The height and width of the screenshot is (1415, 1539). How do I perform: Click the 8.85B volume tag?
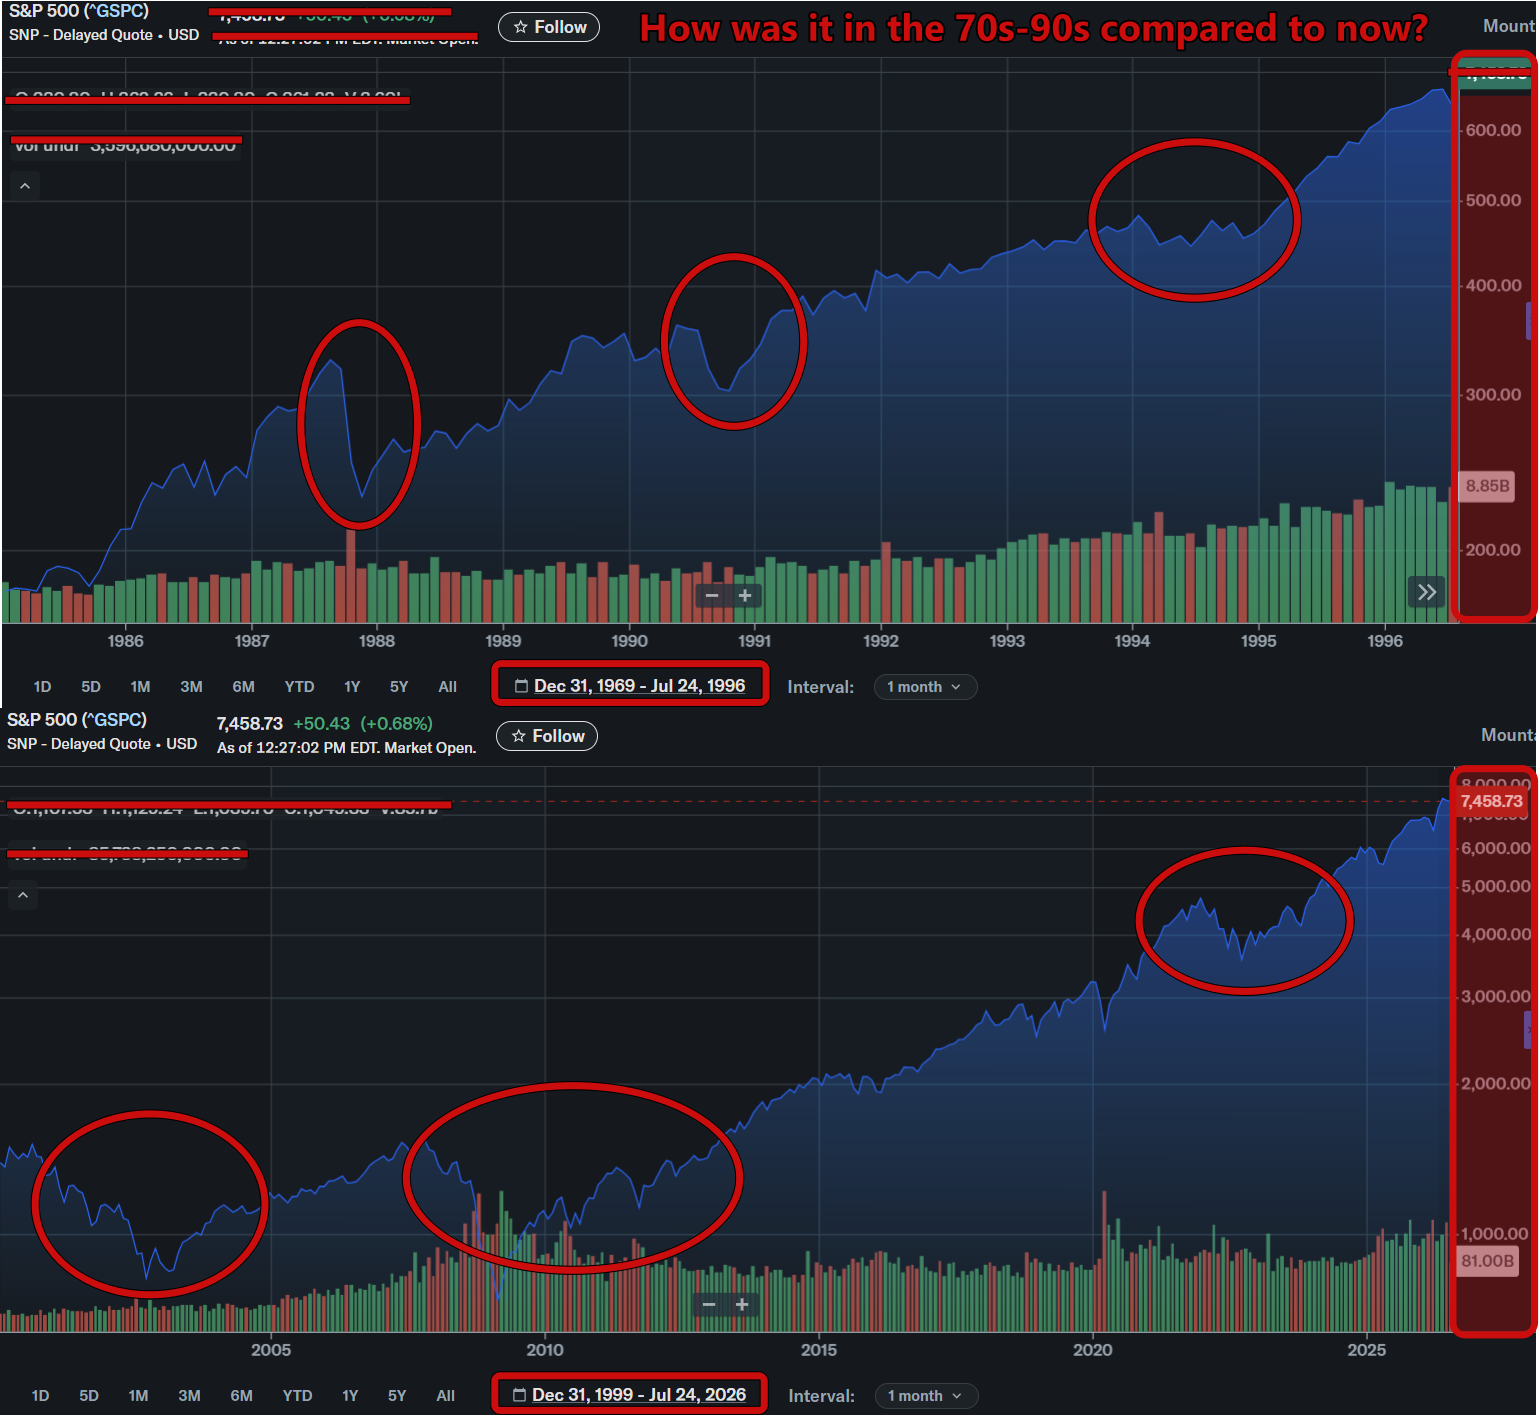pos(1487,487)
